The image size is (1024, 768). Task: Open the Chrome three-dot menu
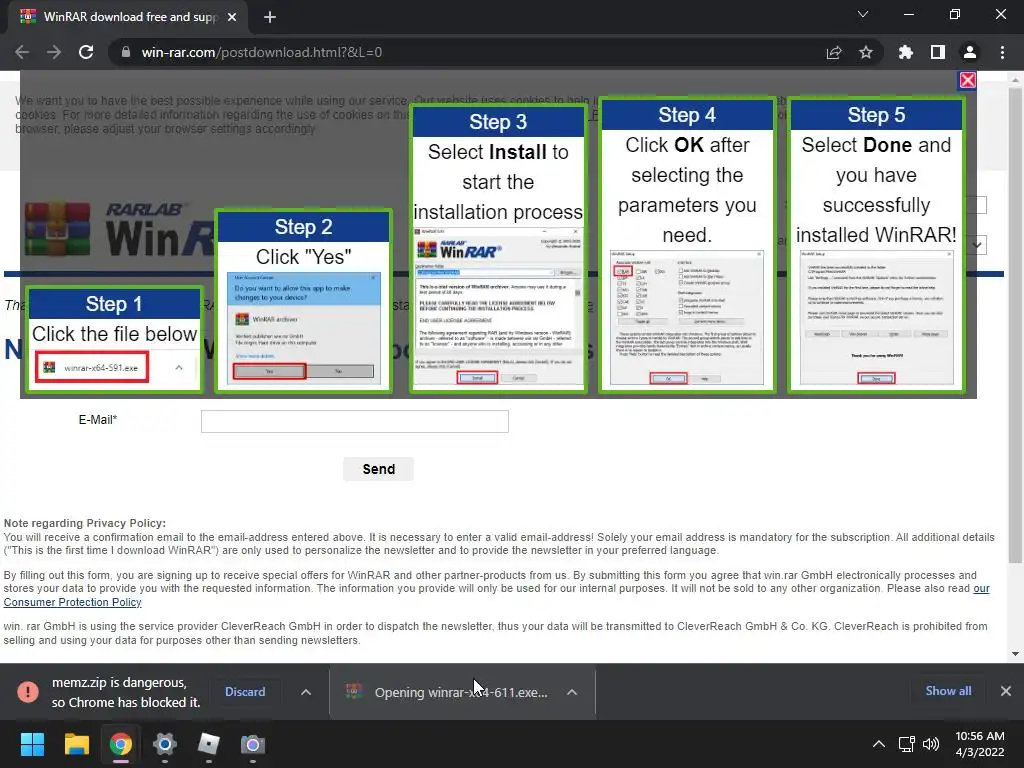(x=1002, y=52)
